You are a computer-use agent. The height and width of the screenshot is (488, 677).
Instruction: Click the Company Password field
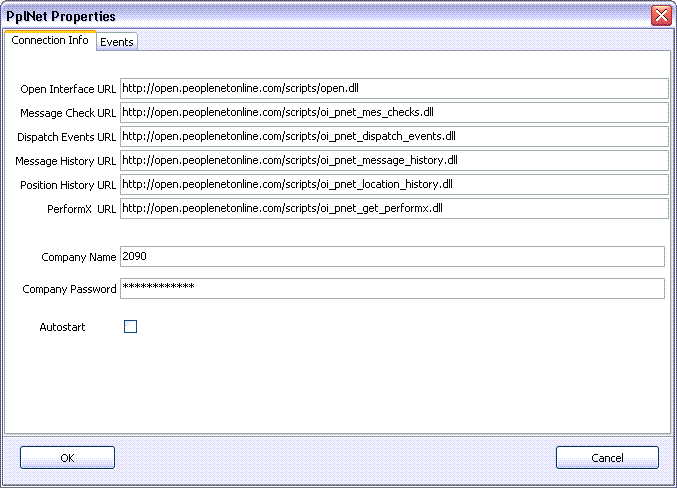(x=392, y=288)
